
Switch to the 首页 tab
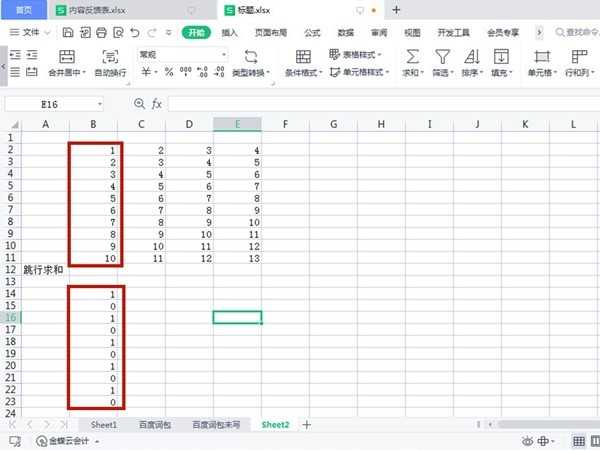pyautogui.click(x=24, y=10)
